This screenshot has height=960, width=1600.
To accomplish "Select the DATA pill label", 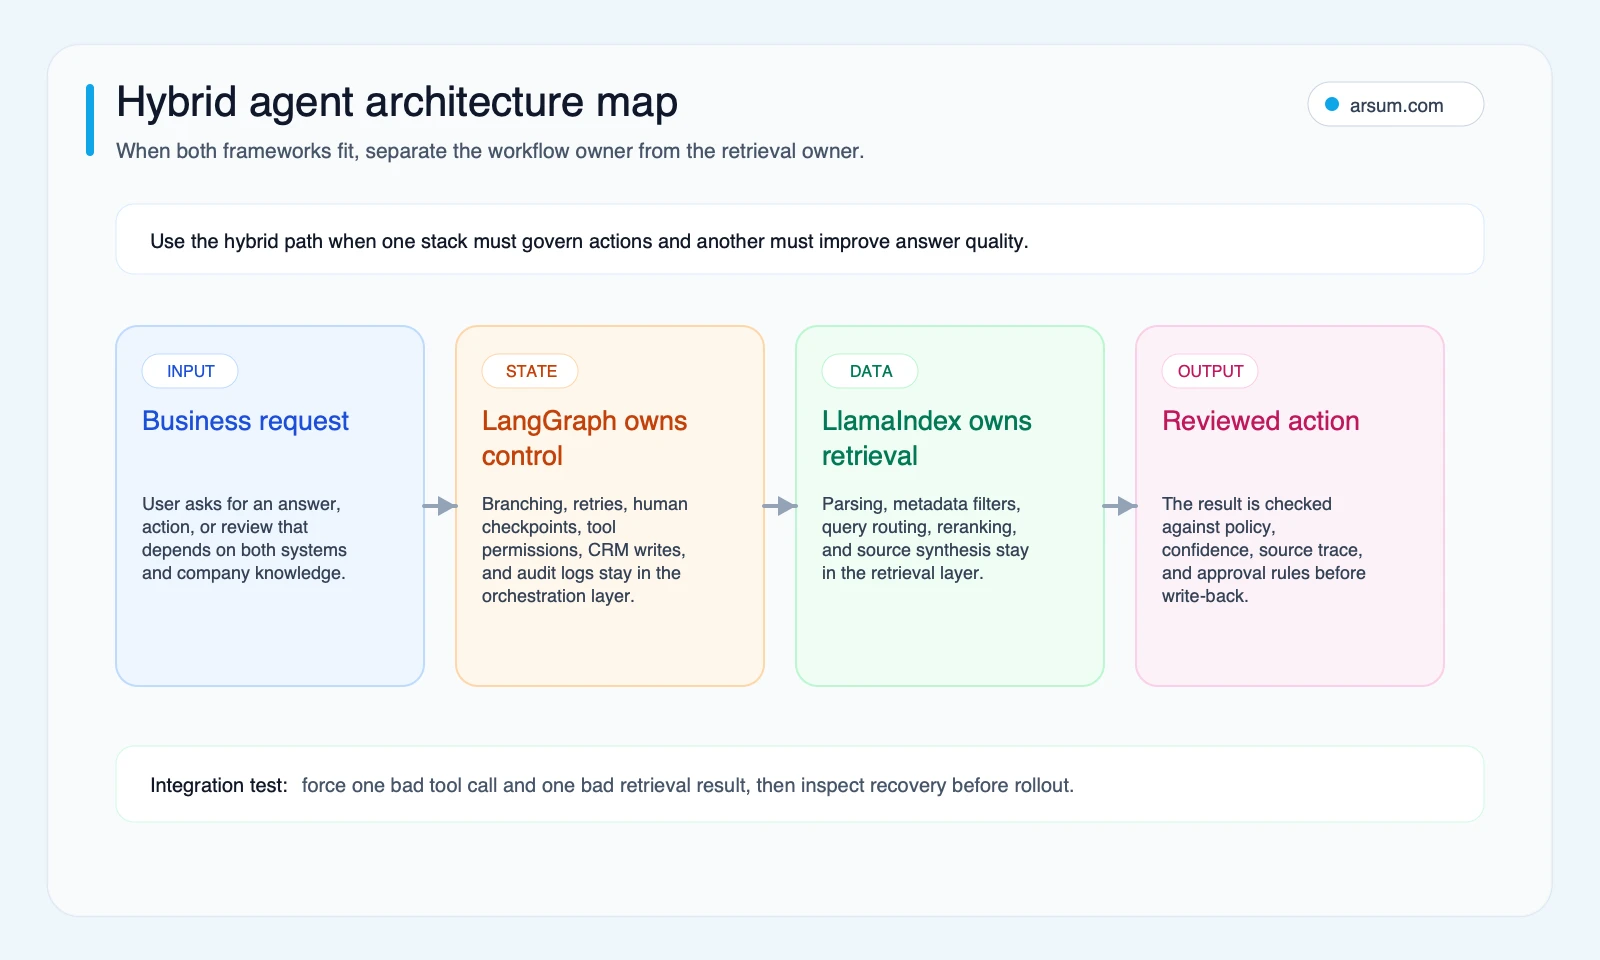I will point(870,371).
